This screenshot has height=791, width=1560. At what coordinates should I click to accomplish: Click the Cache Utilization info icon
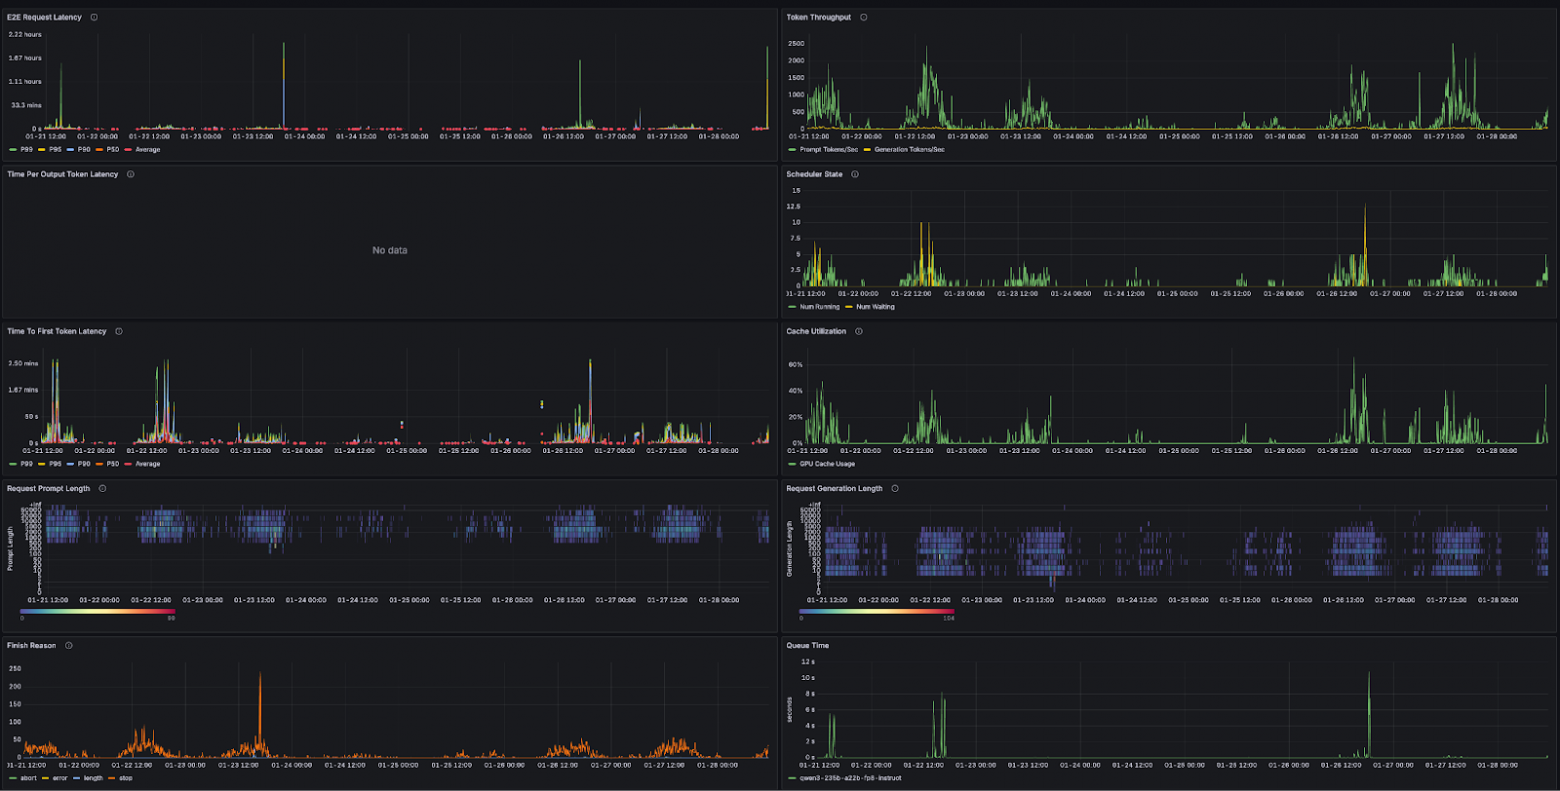tap(858, 331)
